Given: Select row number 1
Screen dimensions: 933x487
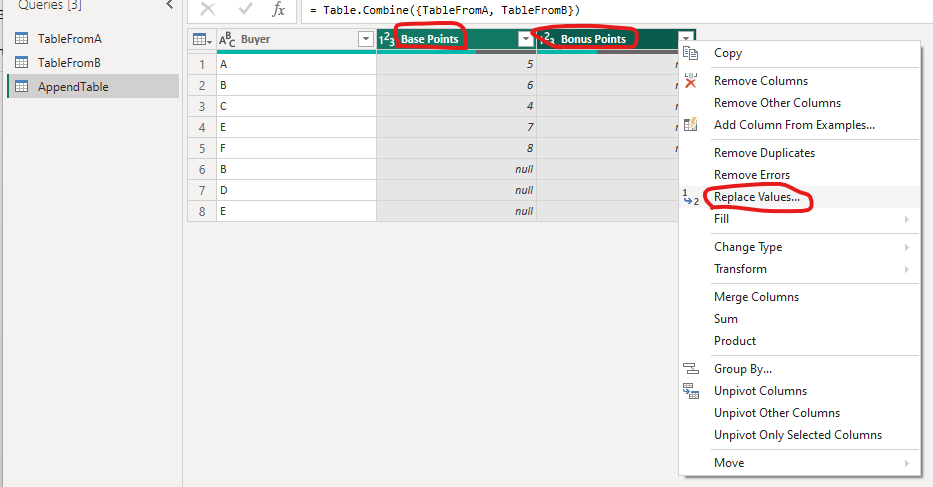Looking at the screenshot, I should 202,64.
